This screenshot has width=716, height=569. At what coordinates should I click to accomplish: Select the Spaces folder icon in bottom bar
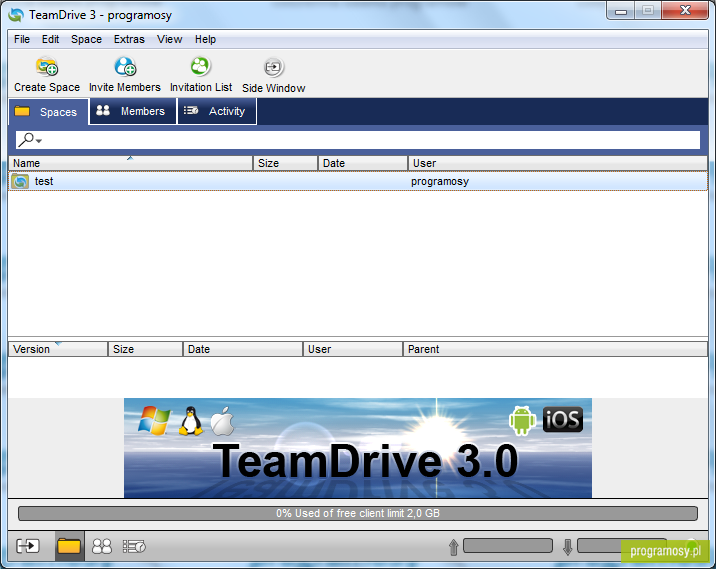coord(69,546)
